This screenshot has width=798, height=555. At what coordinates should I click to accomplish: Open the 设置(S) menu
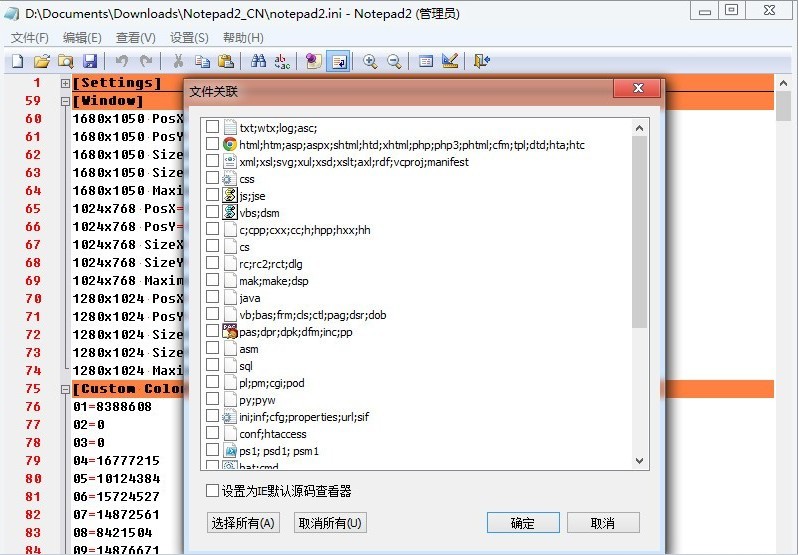pos(189,38)
